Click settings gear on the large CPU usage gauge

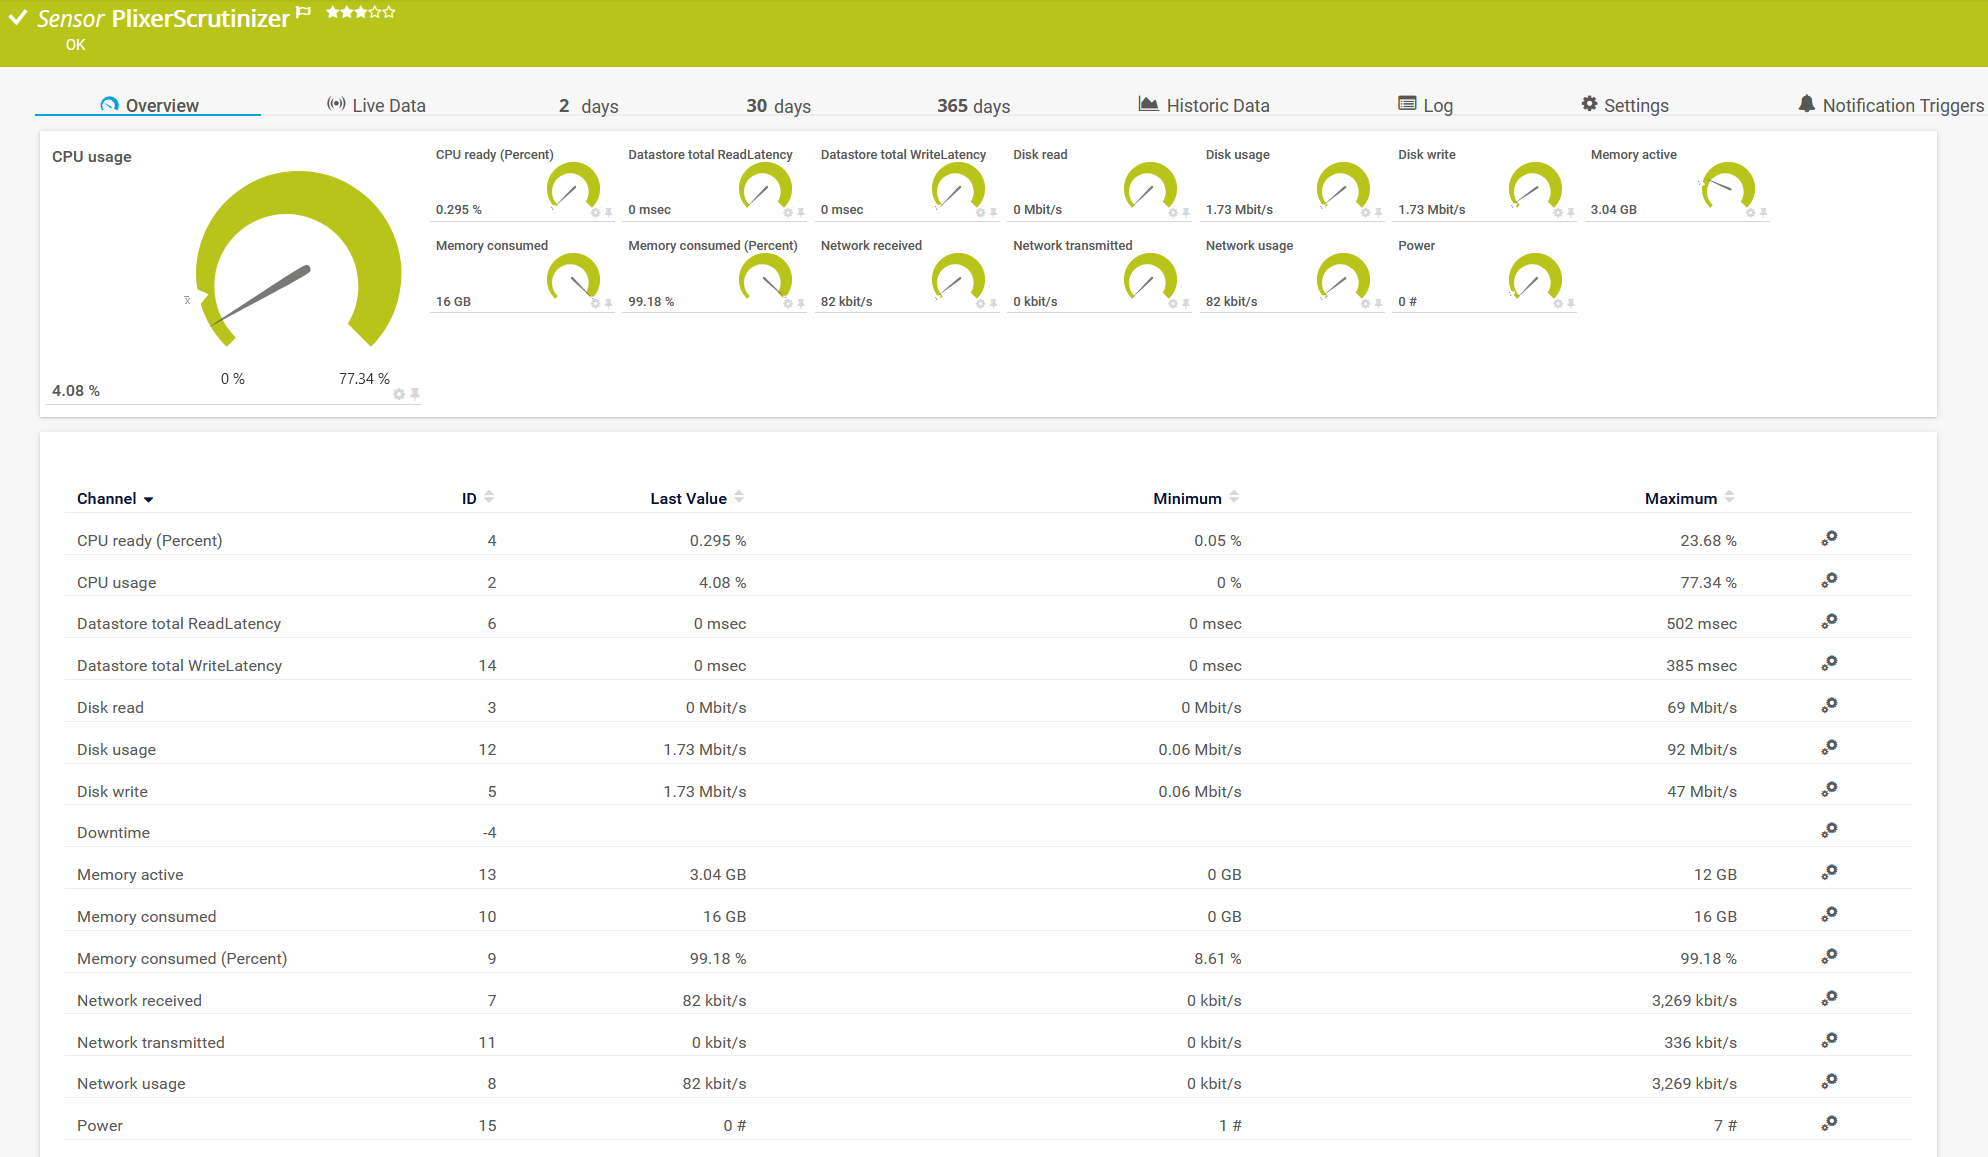click(399, 395)
